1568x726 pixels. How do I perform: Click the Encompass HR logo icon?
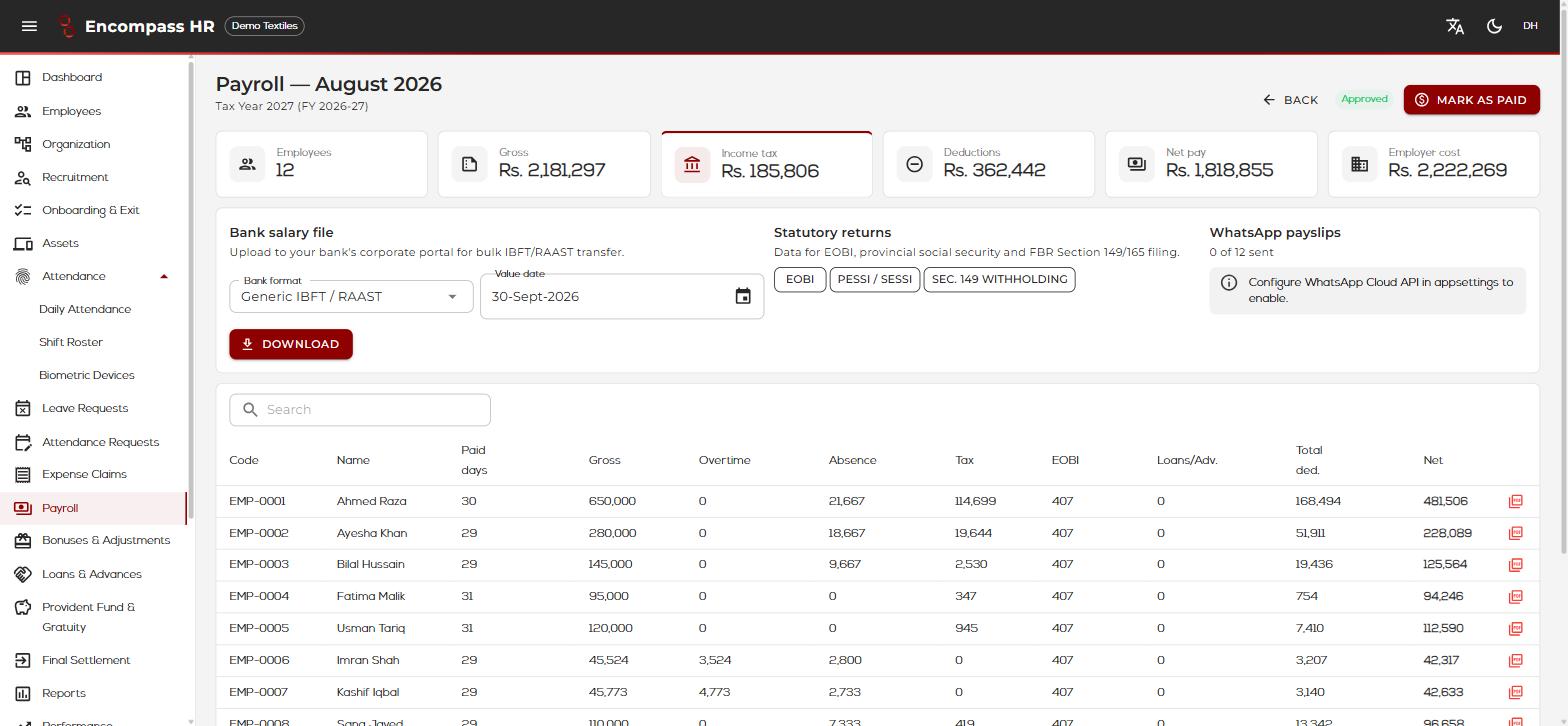click(66, 26)
